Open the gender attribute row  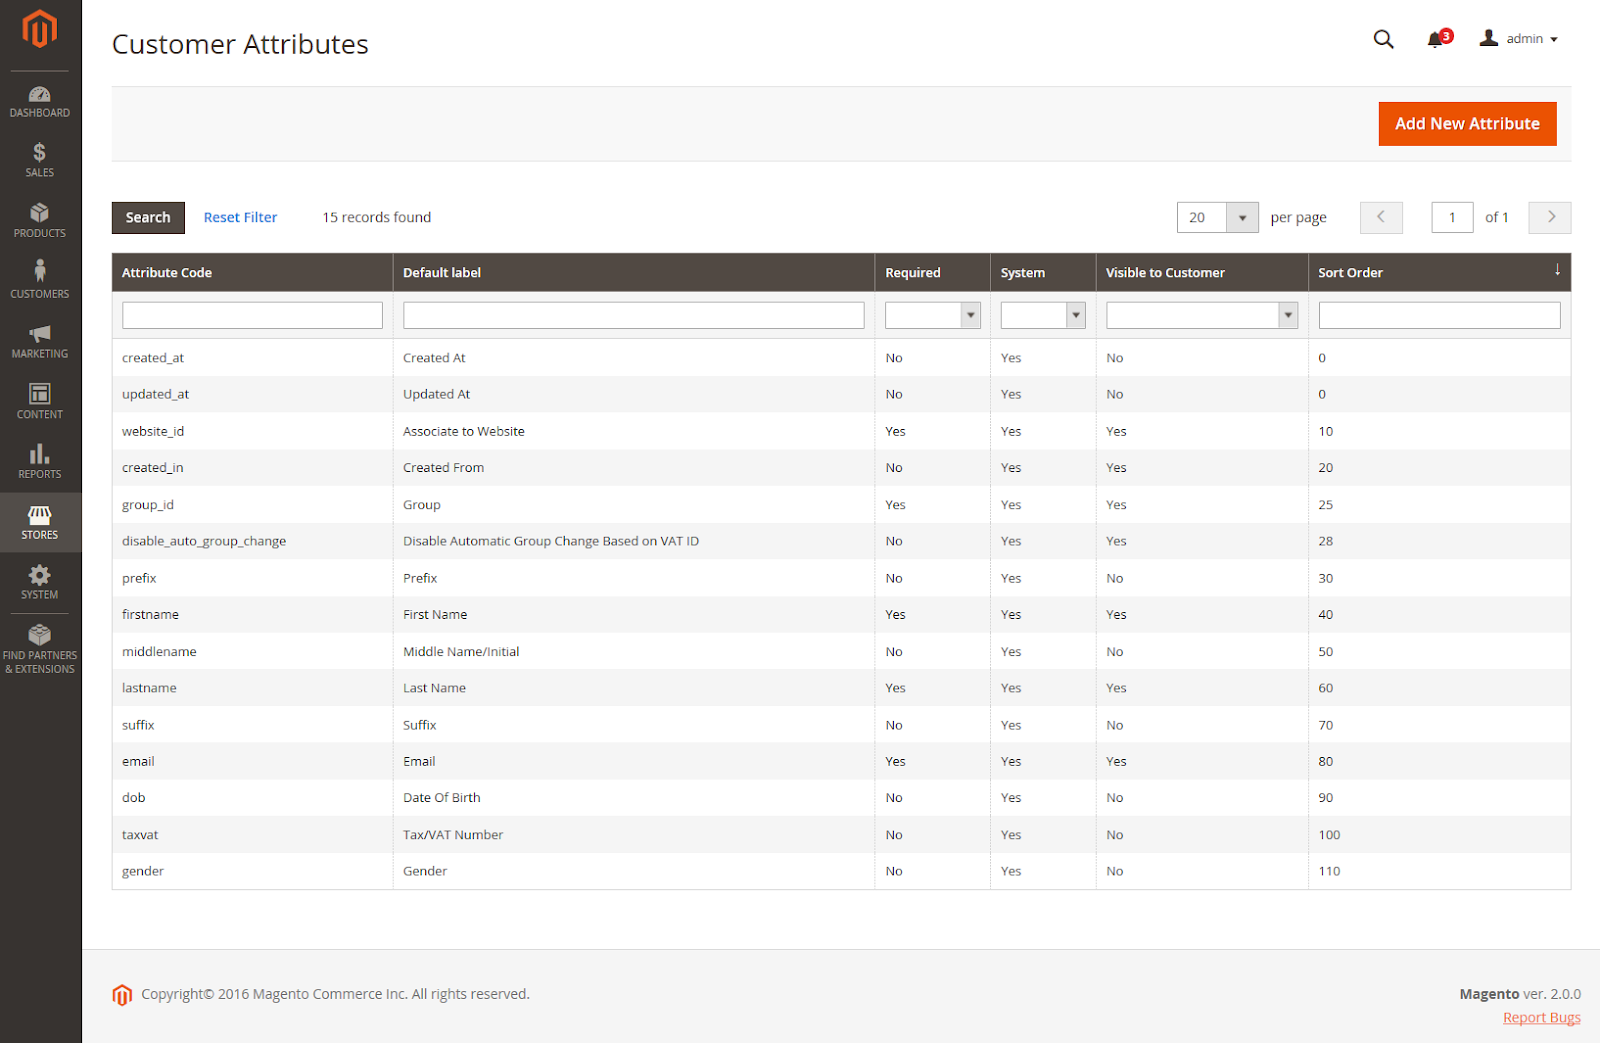coord(841,871)
